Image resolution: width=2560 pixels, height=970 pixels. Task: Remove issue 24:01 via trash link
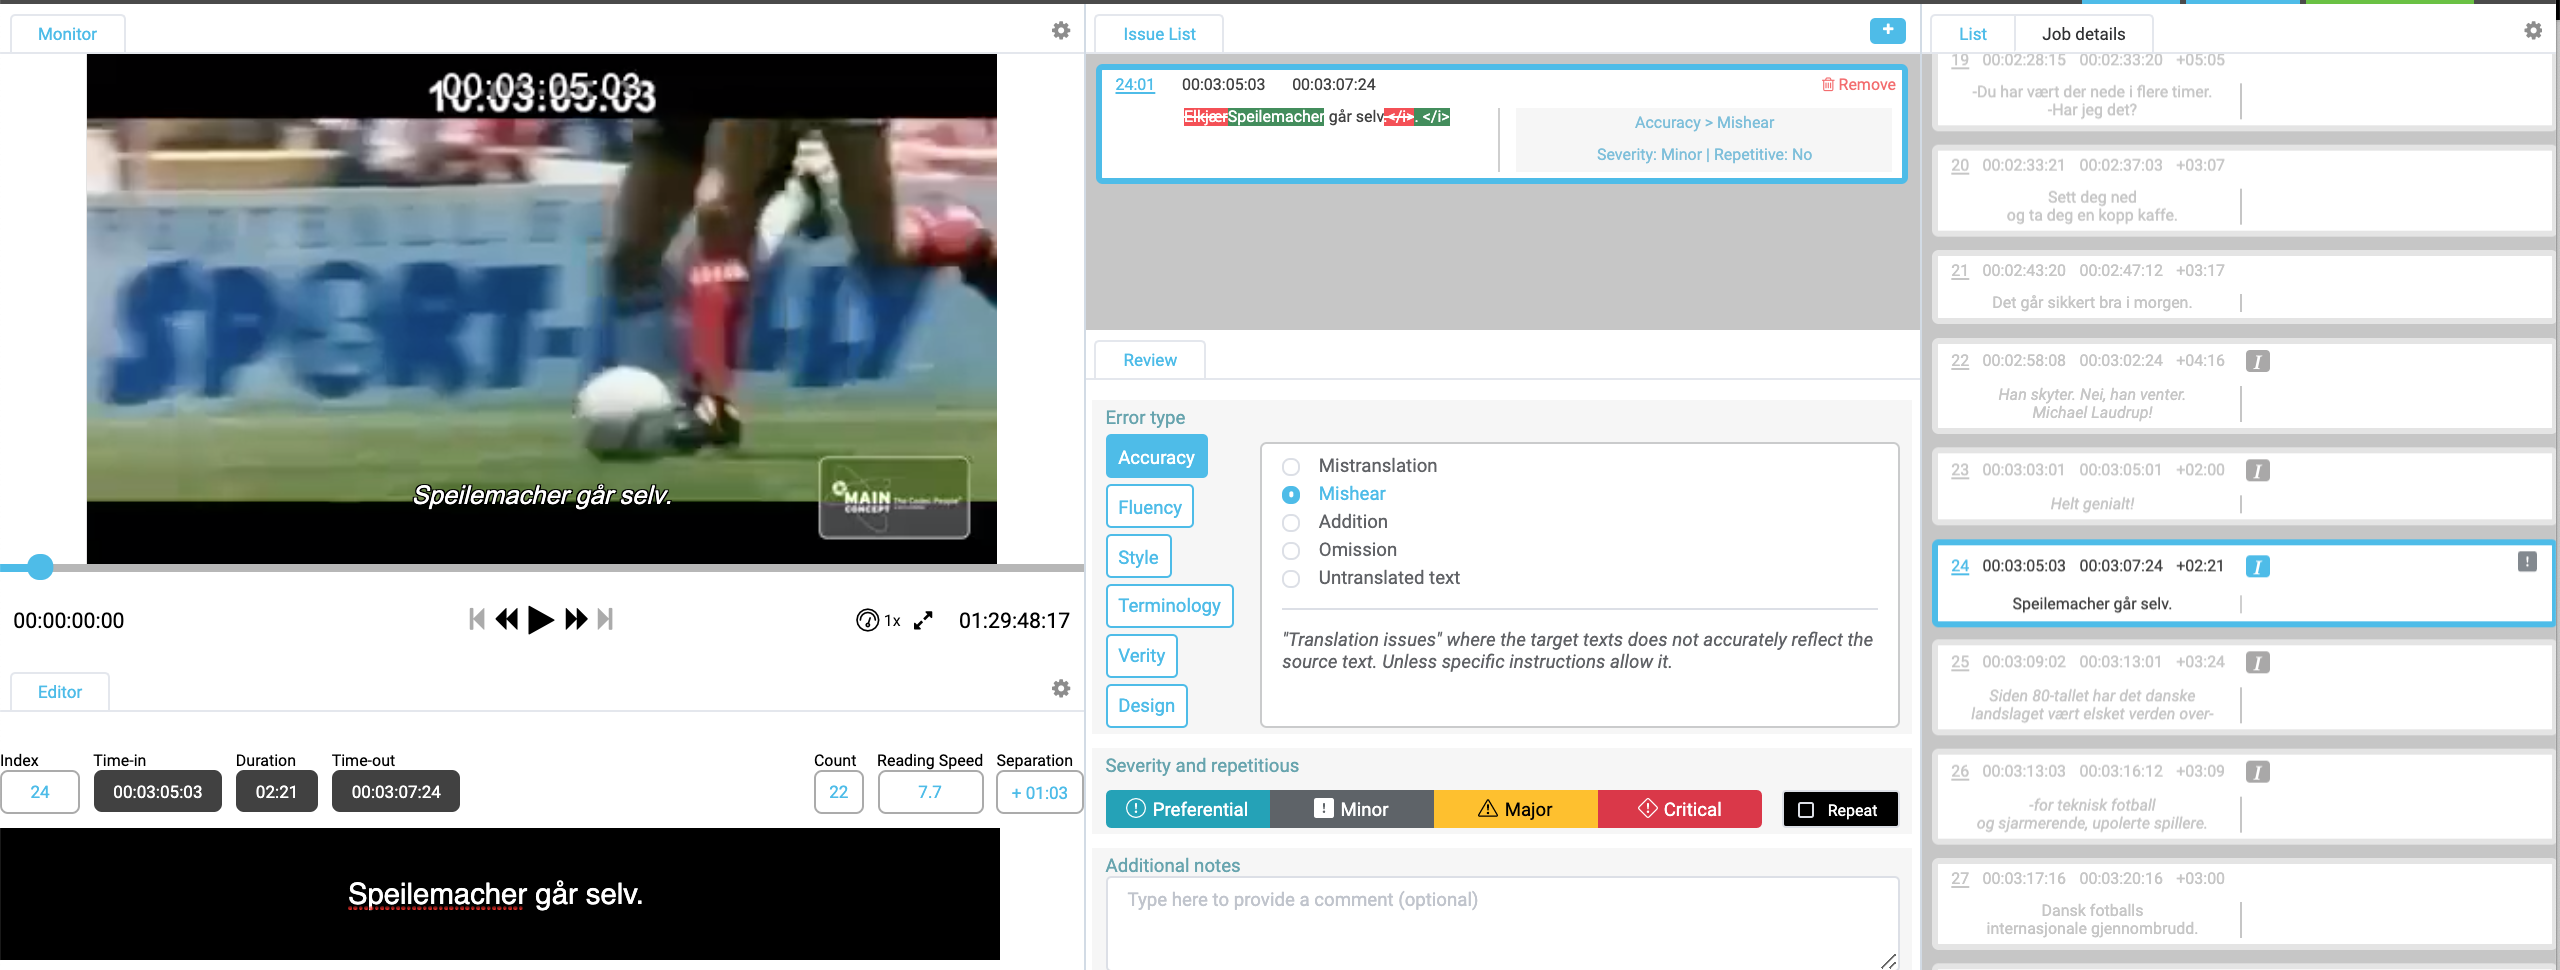pos(1858,85)
